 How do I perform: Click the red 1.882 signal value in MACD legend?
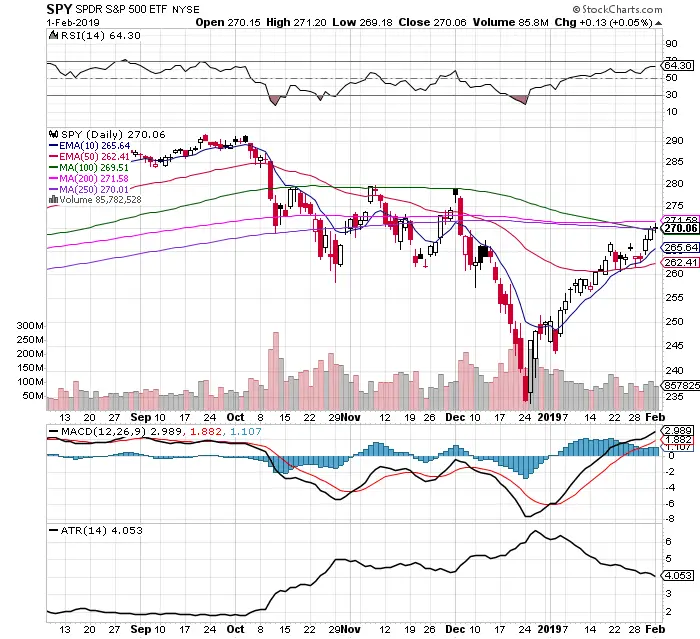[206, 431]
